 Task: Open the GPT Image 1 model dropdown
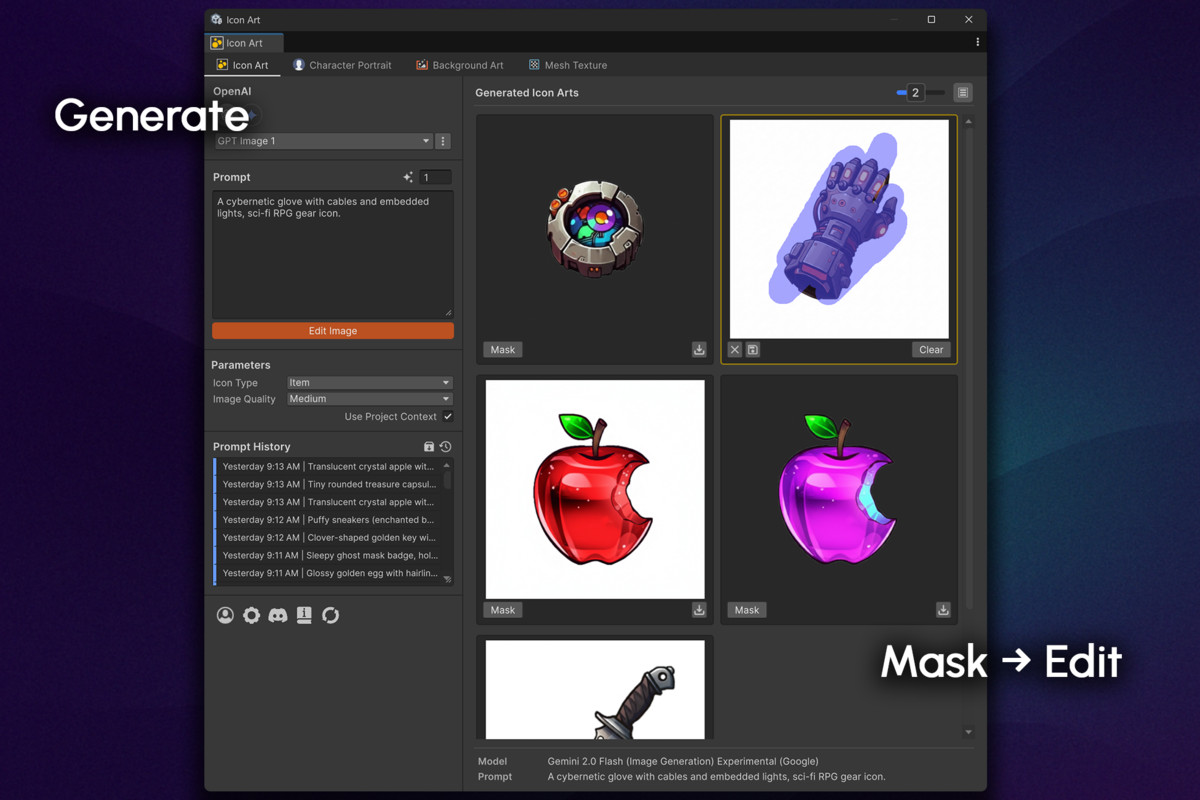pyautogui.click(x=322, y=141)
